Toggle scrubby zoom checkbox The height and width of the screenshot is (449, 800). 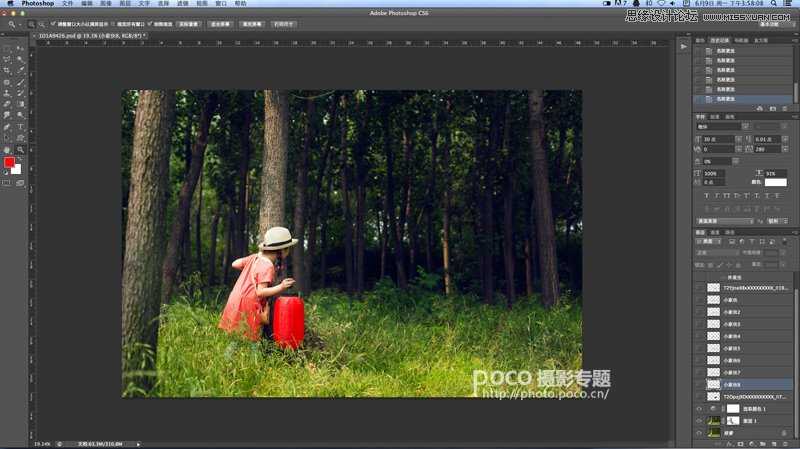(149, 24)
